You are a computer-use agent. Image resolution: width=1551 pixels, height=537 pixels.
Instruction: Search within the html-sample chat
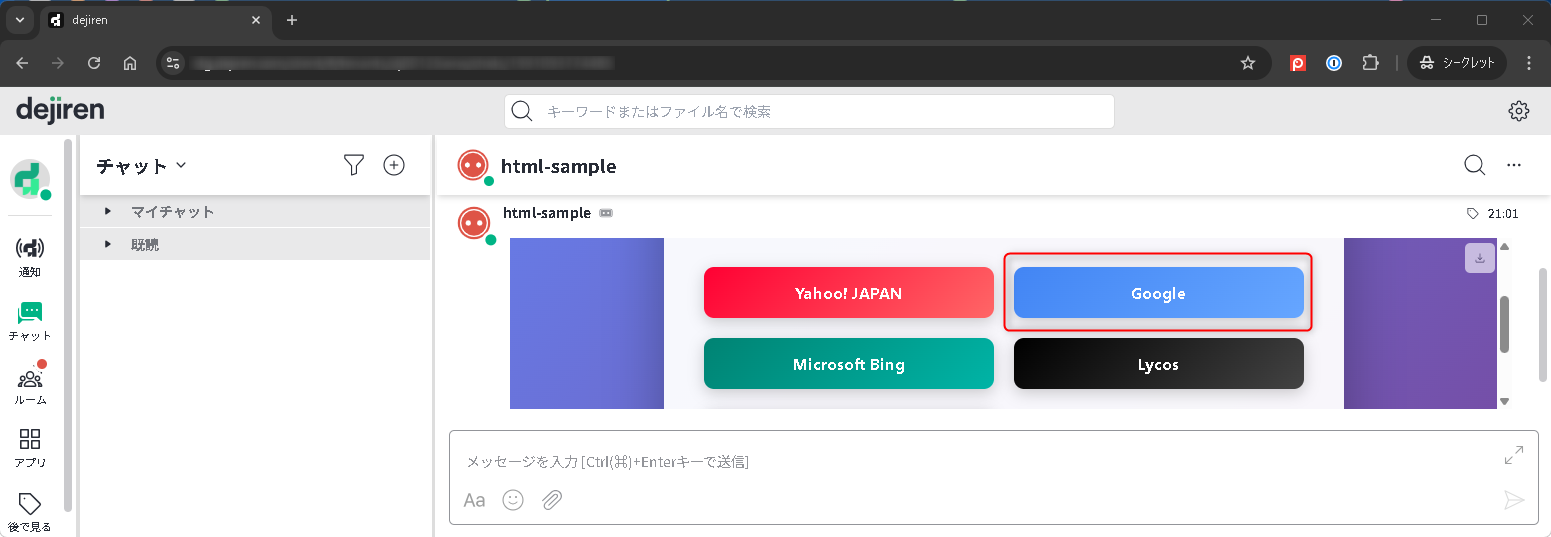coord(1474,165)
